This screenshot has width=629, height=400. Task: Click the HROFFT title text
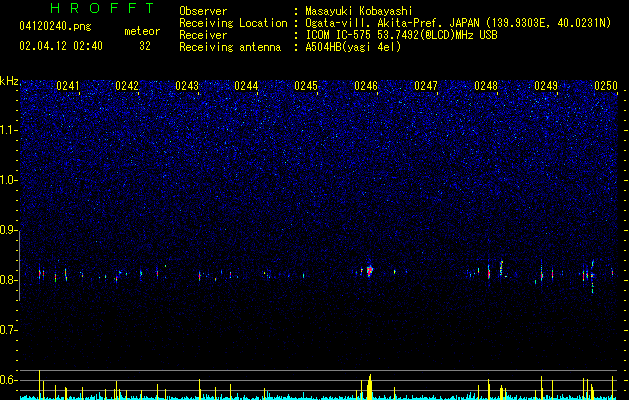tap(102, 8)
